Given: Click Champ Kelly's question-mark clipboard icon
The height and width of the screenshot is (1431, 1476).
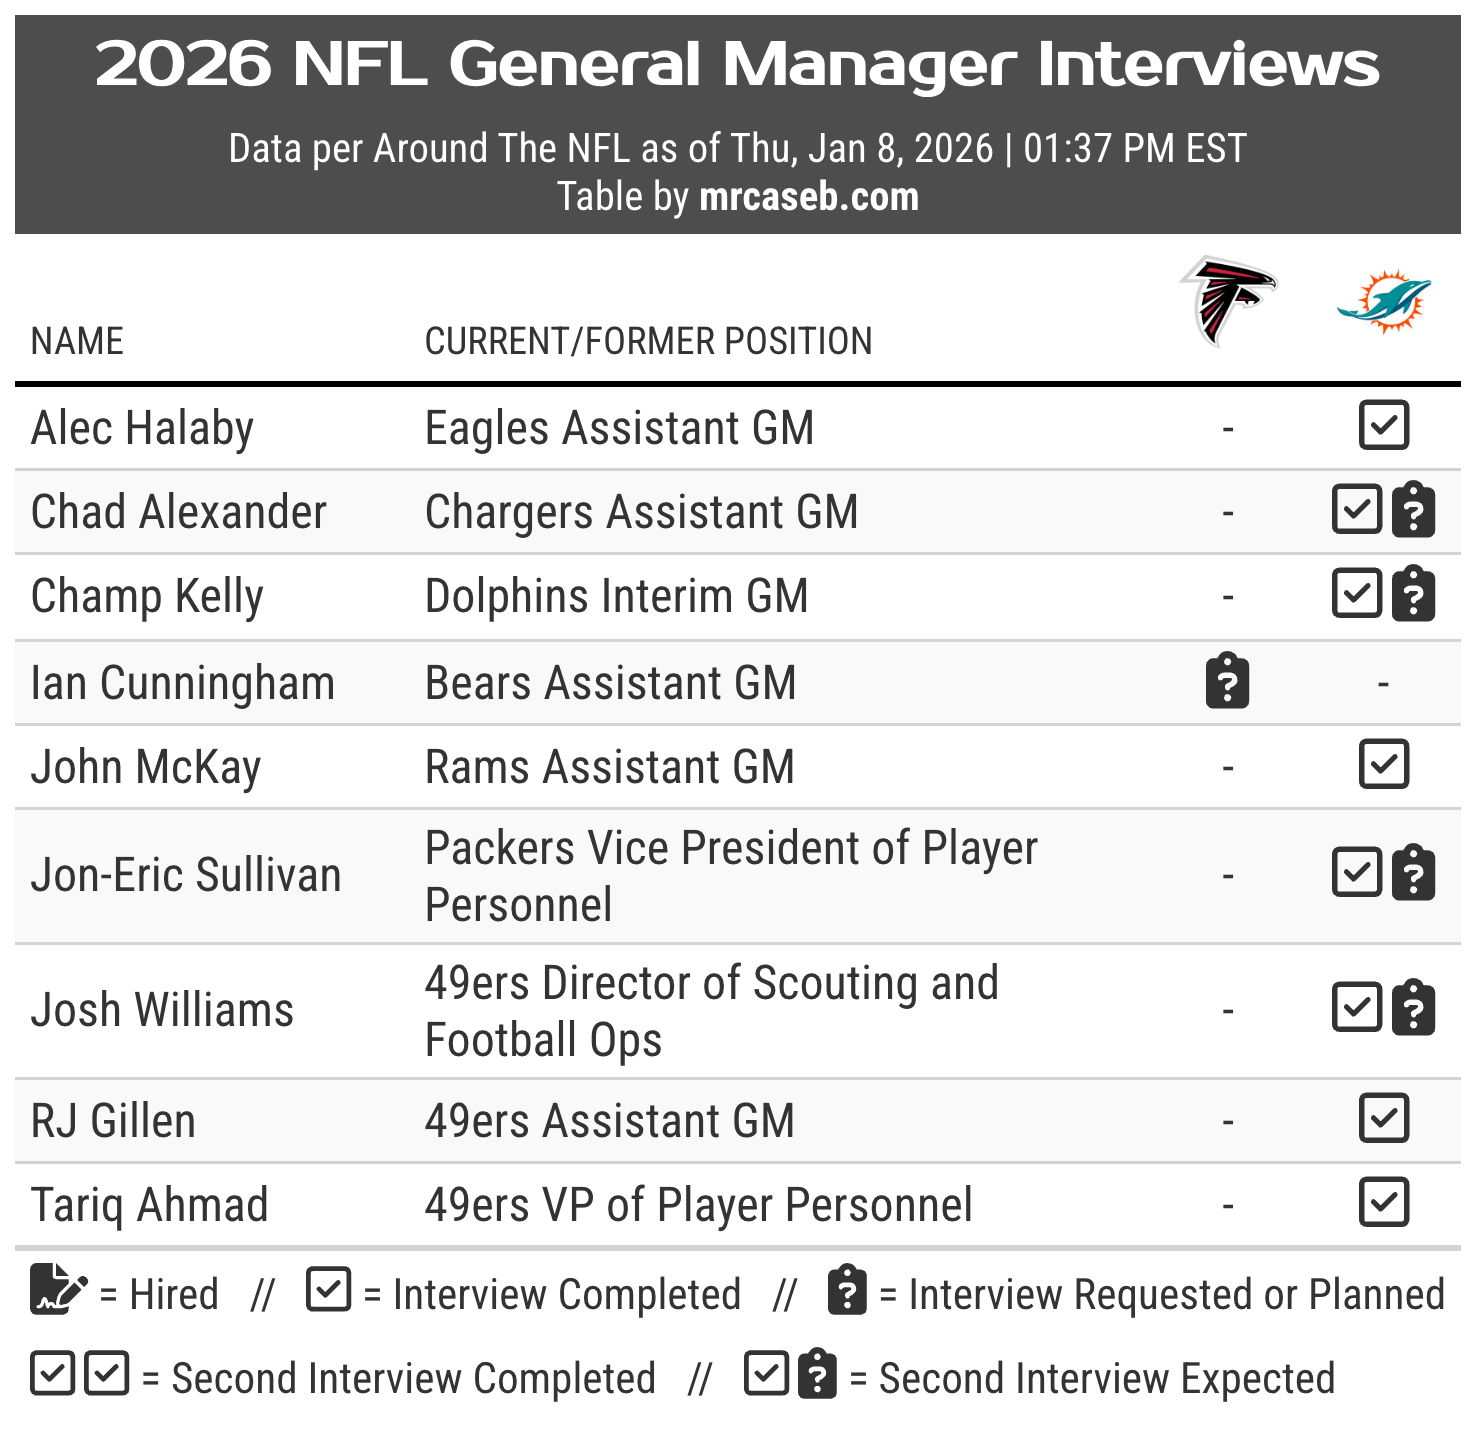Looking at the screenshot, I should [x=1413, y=595].
